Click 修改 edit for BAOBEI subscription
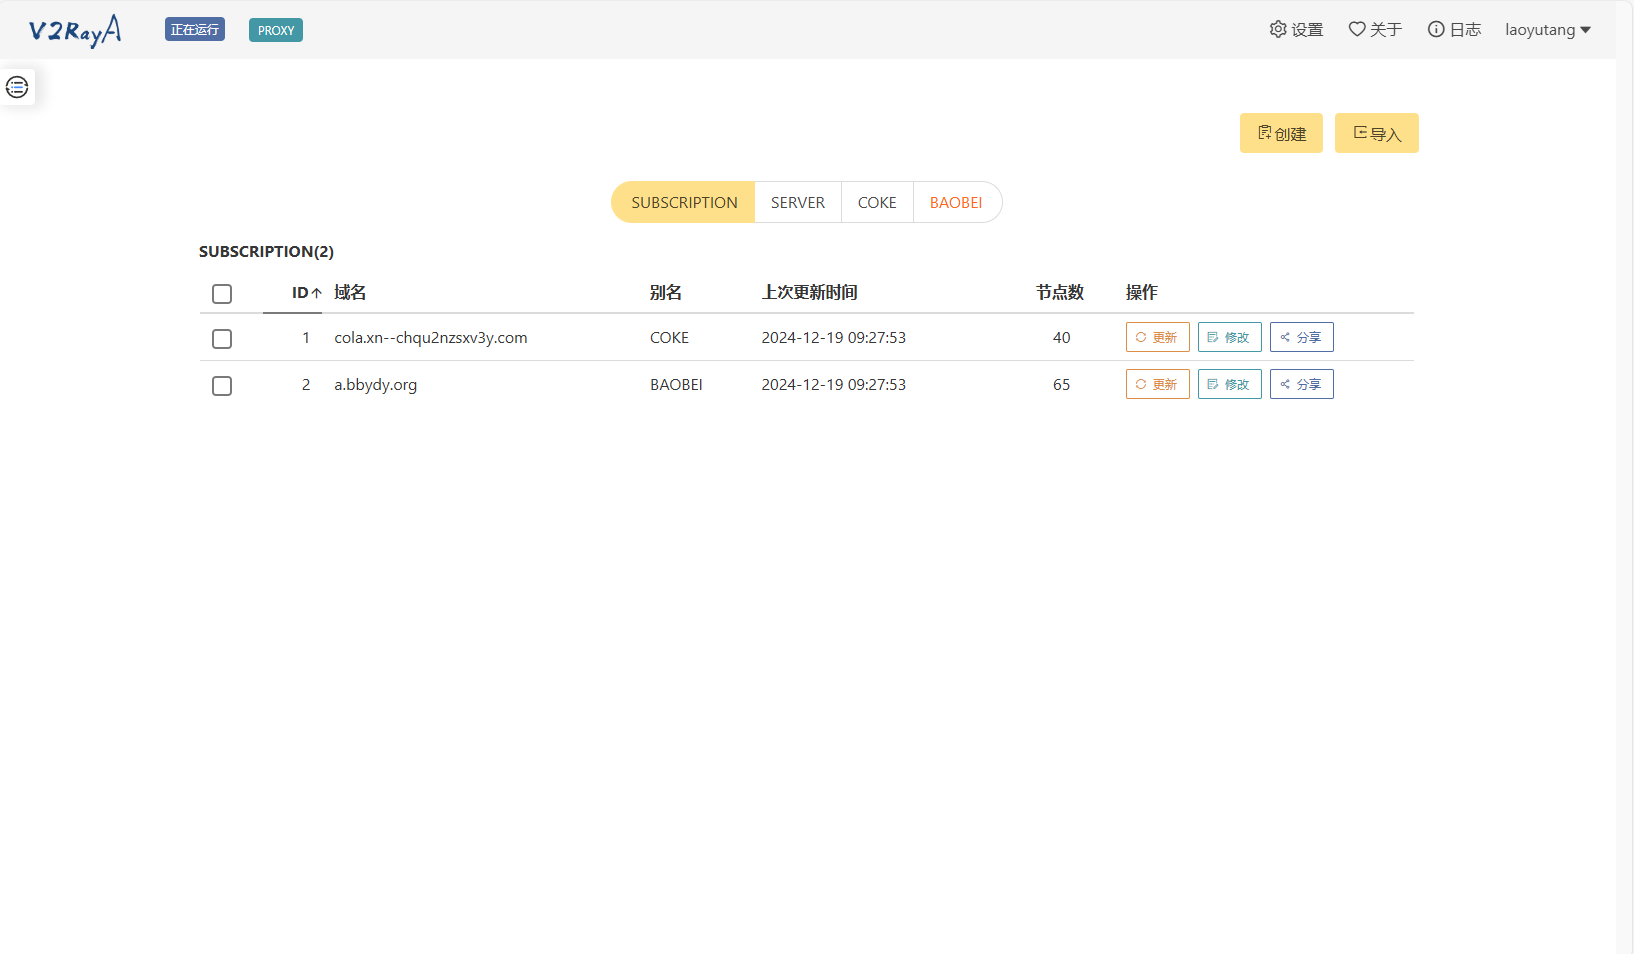 pyautogui.click(x=1230, y=384)
